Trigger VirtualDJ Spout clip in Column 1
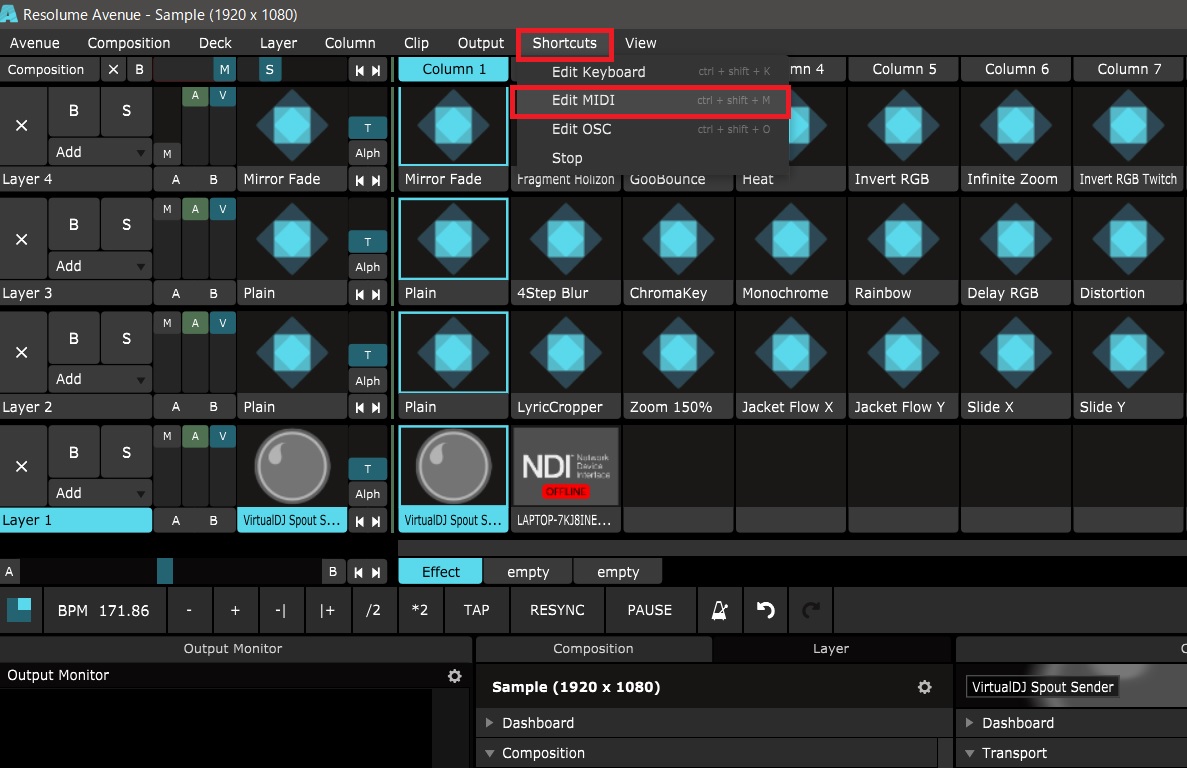 coord(453,466)
